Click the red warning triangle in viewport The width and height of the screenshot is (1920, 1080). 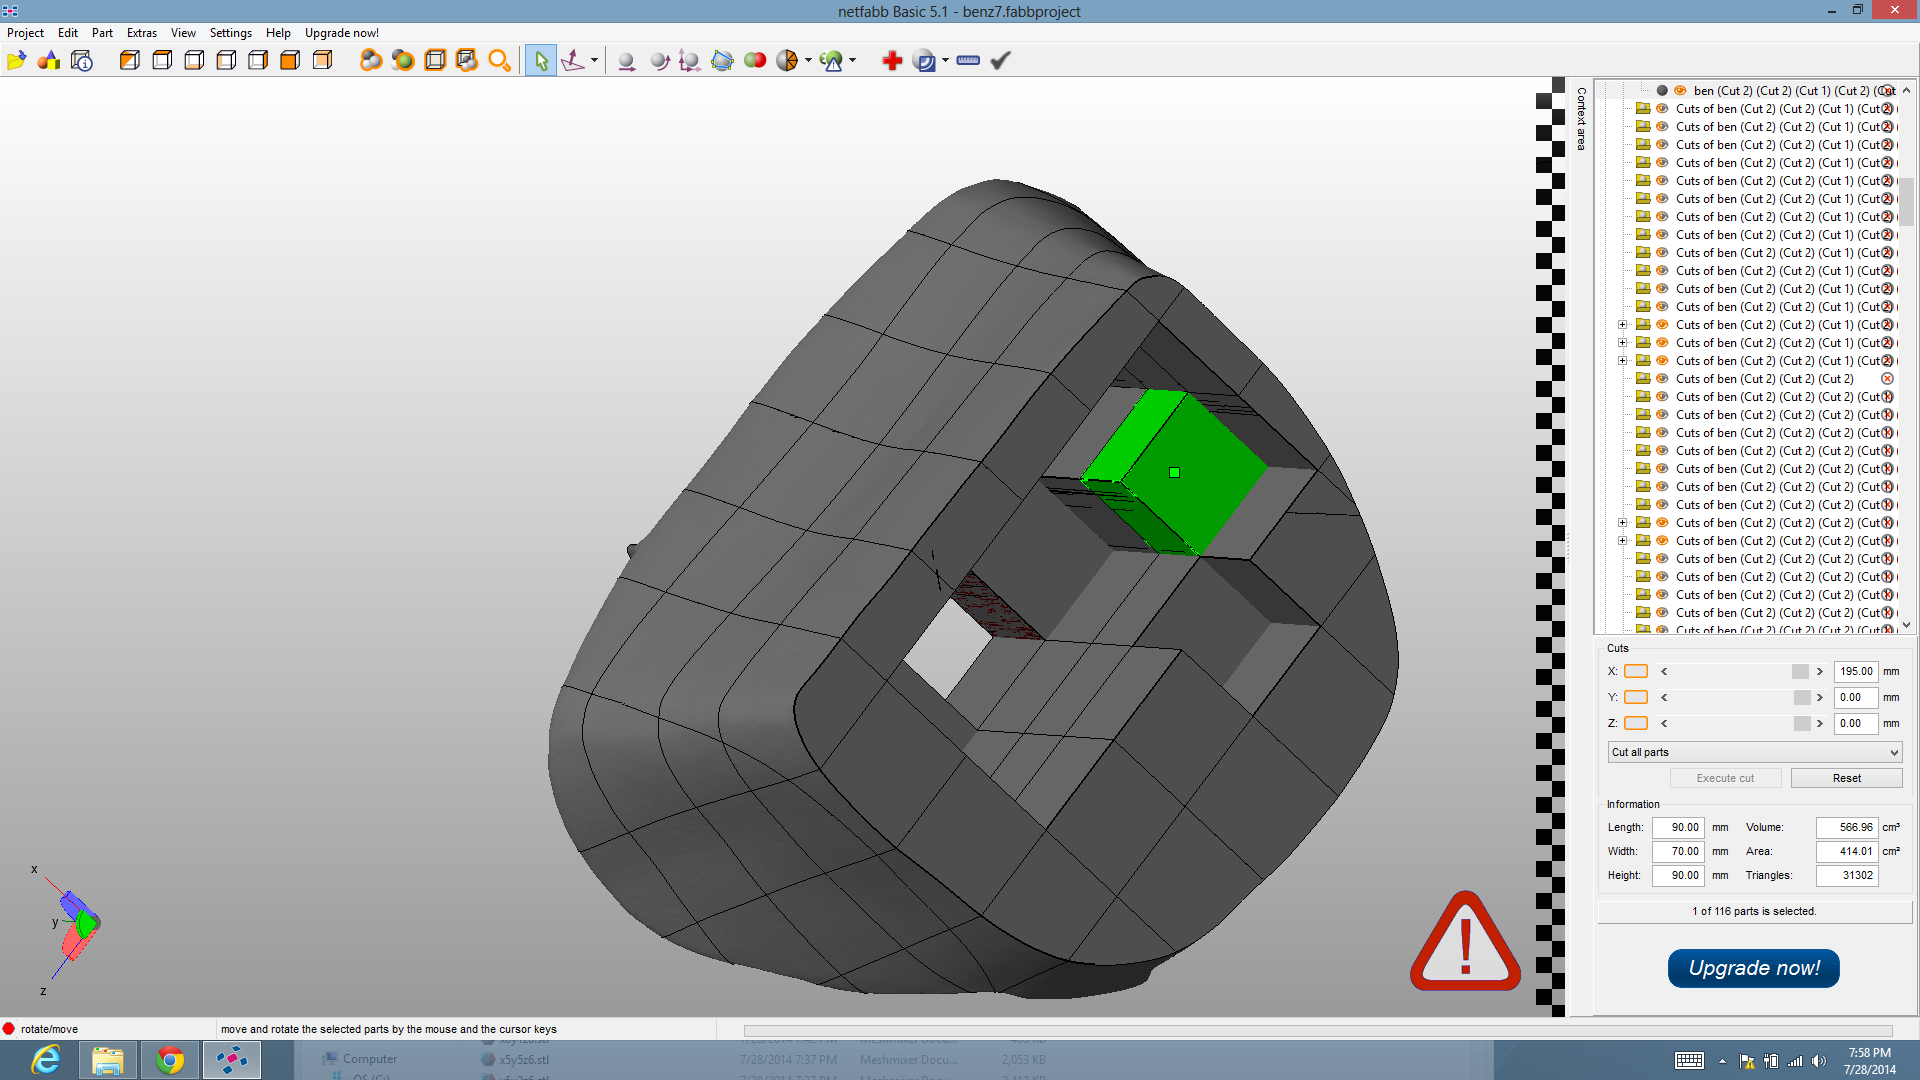pyautogui.click(x=1465, y=942)
